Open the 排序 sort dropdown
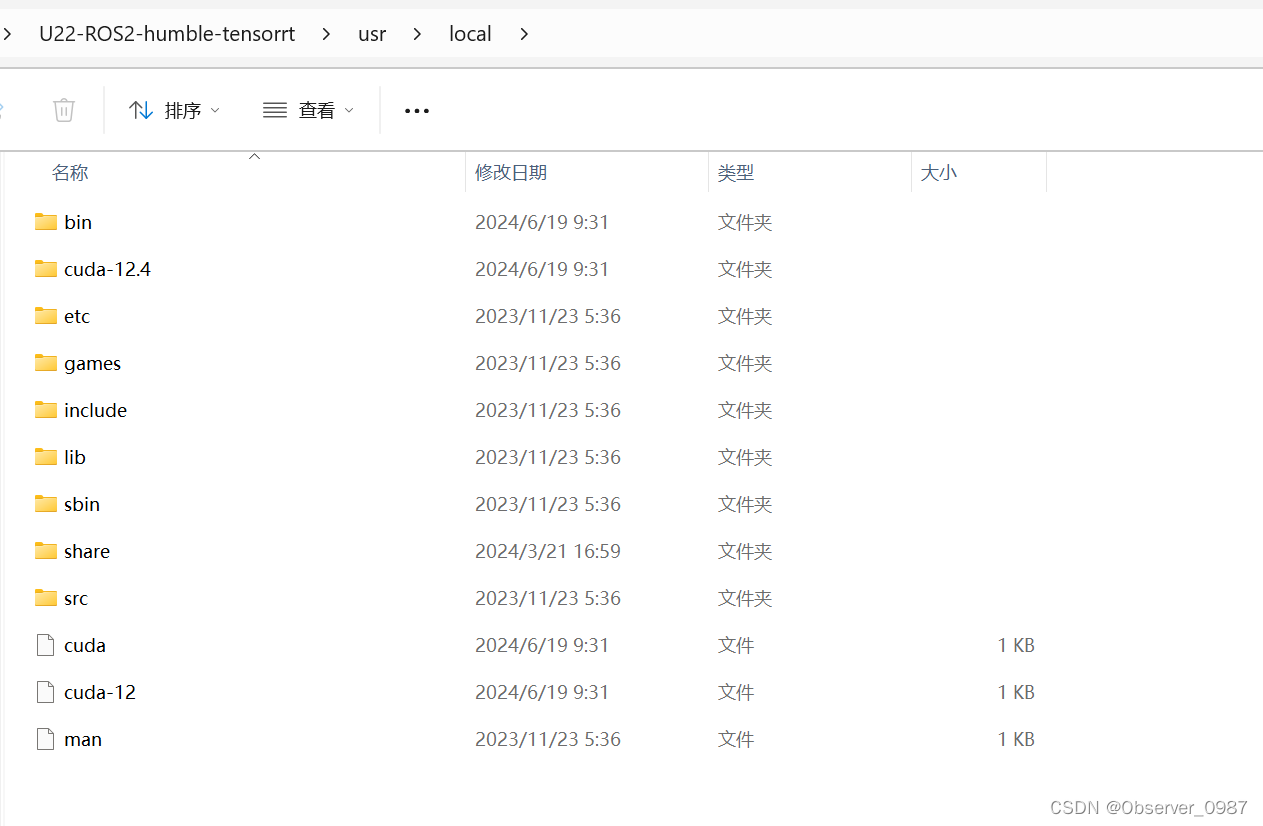 coord(175,110)
